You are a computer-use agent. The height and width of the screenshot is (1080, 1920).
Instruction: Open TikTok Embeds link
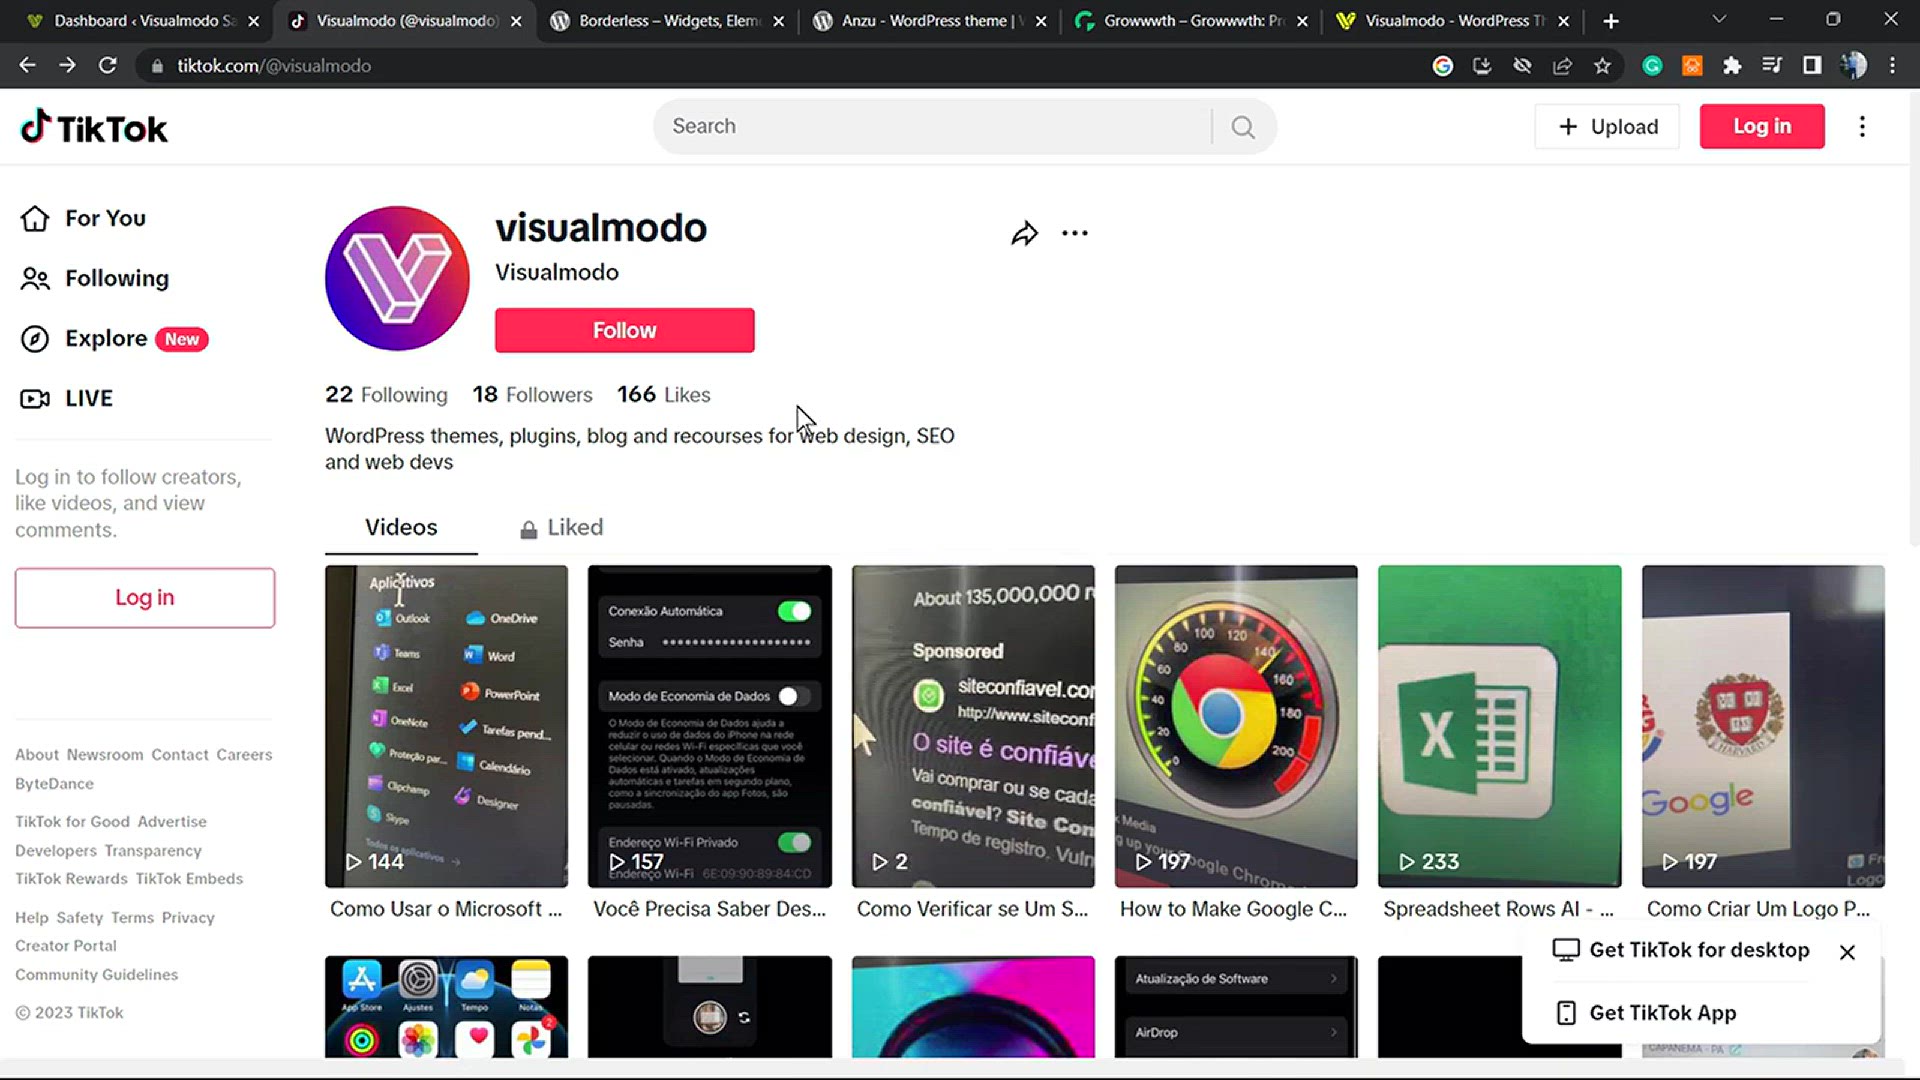[189, 879]
